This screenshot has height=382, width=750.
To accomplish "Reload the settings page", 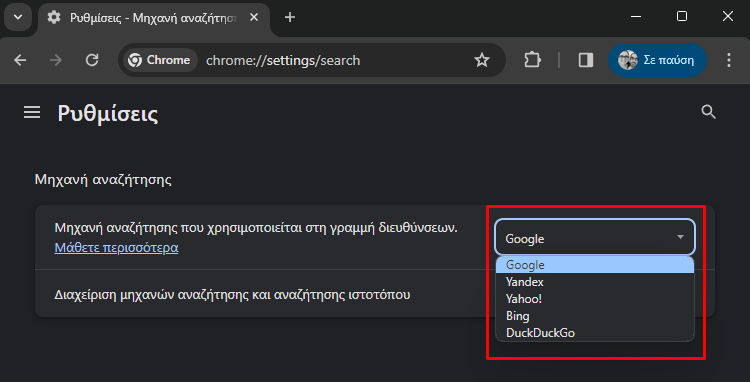I will click(92, 60).
